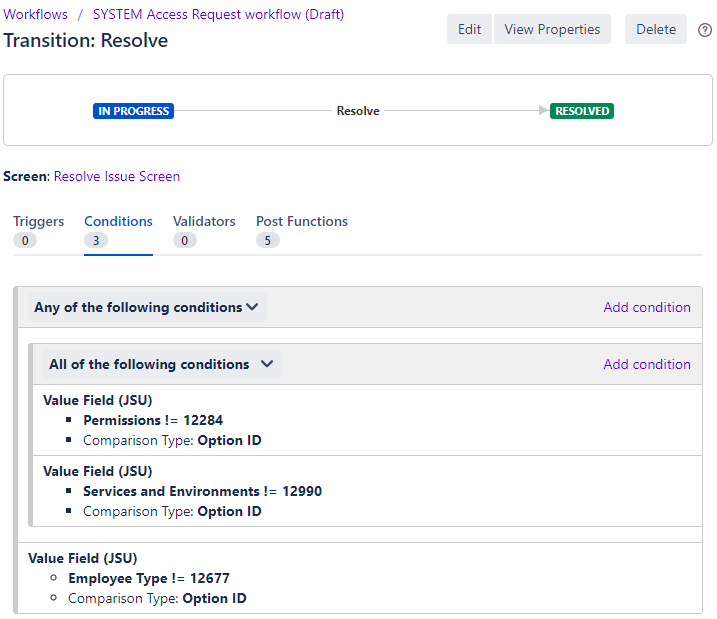Open SYSTEM Access Request workflow link
Image resolution: width=717 pixels, height=619 pixels.
[218, 15]
